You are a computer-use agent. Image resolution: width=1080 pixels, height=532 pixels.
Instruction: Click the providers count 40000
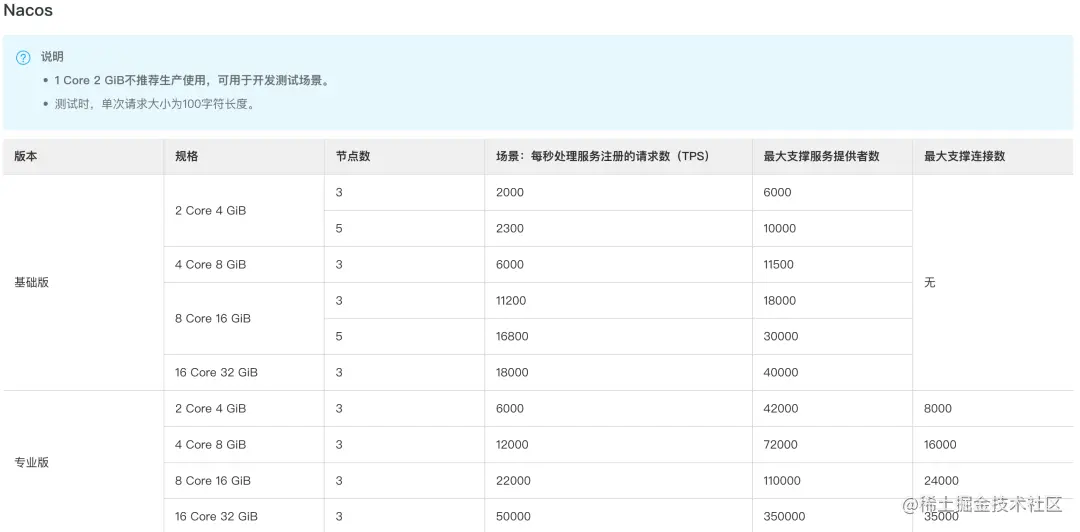coord(781,373)
